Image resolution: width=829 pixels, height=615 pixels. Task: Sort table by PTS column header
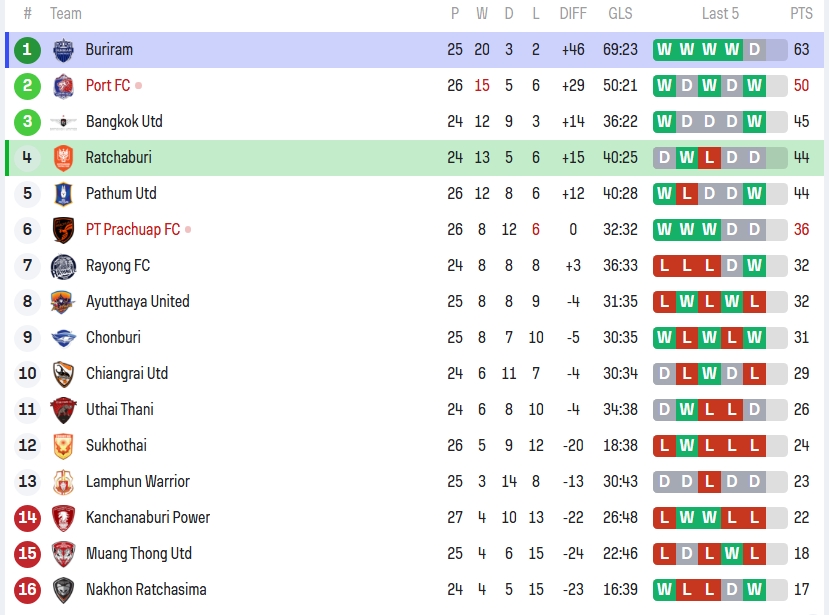pyautogui.click(x=801, y=14)
